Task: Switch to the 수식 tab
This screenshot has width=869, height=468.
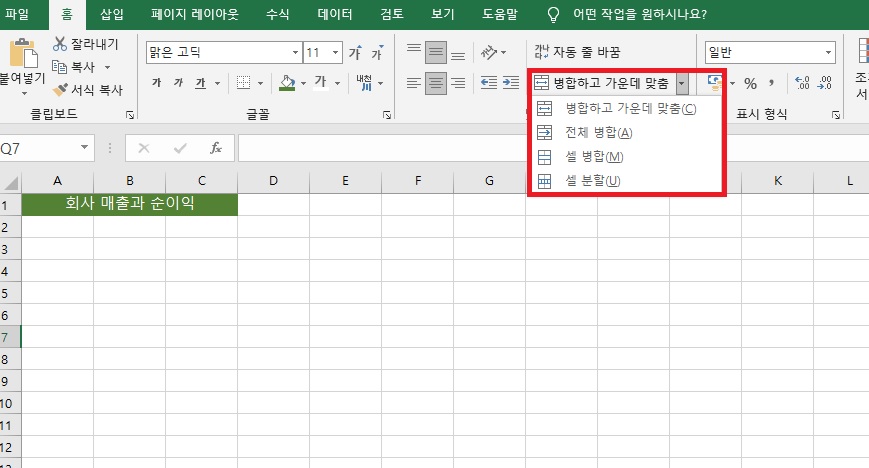Action: click(x=278, y=14)
